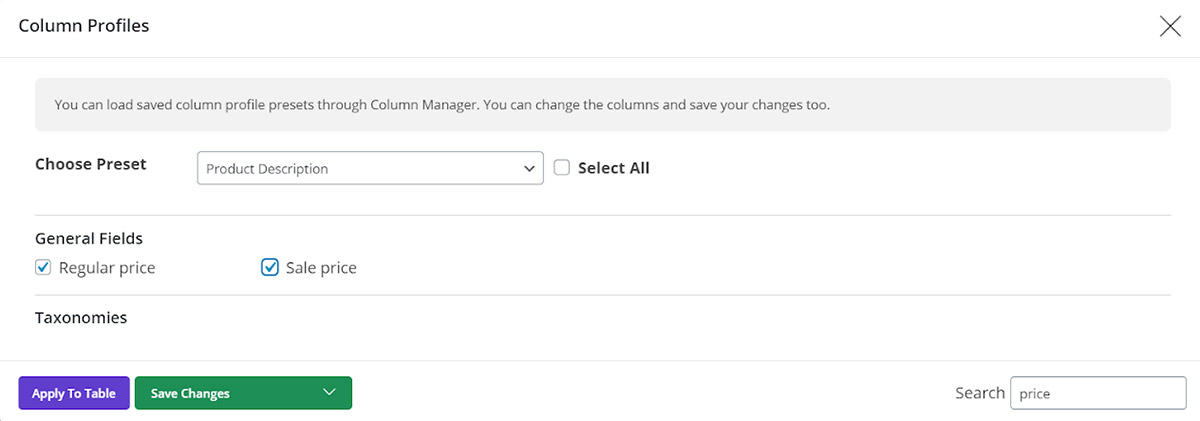The image size is (1200, 421).
Task: Close the Column Profiles dialog
Action: point(1170,27)
